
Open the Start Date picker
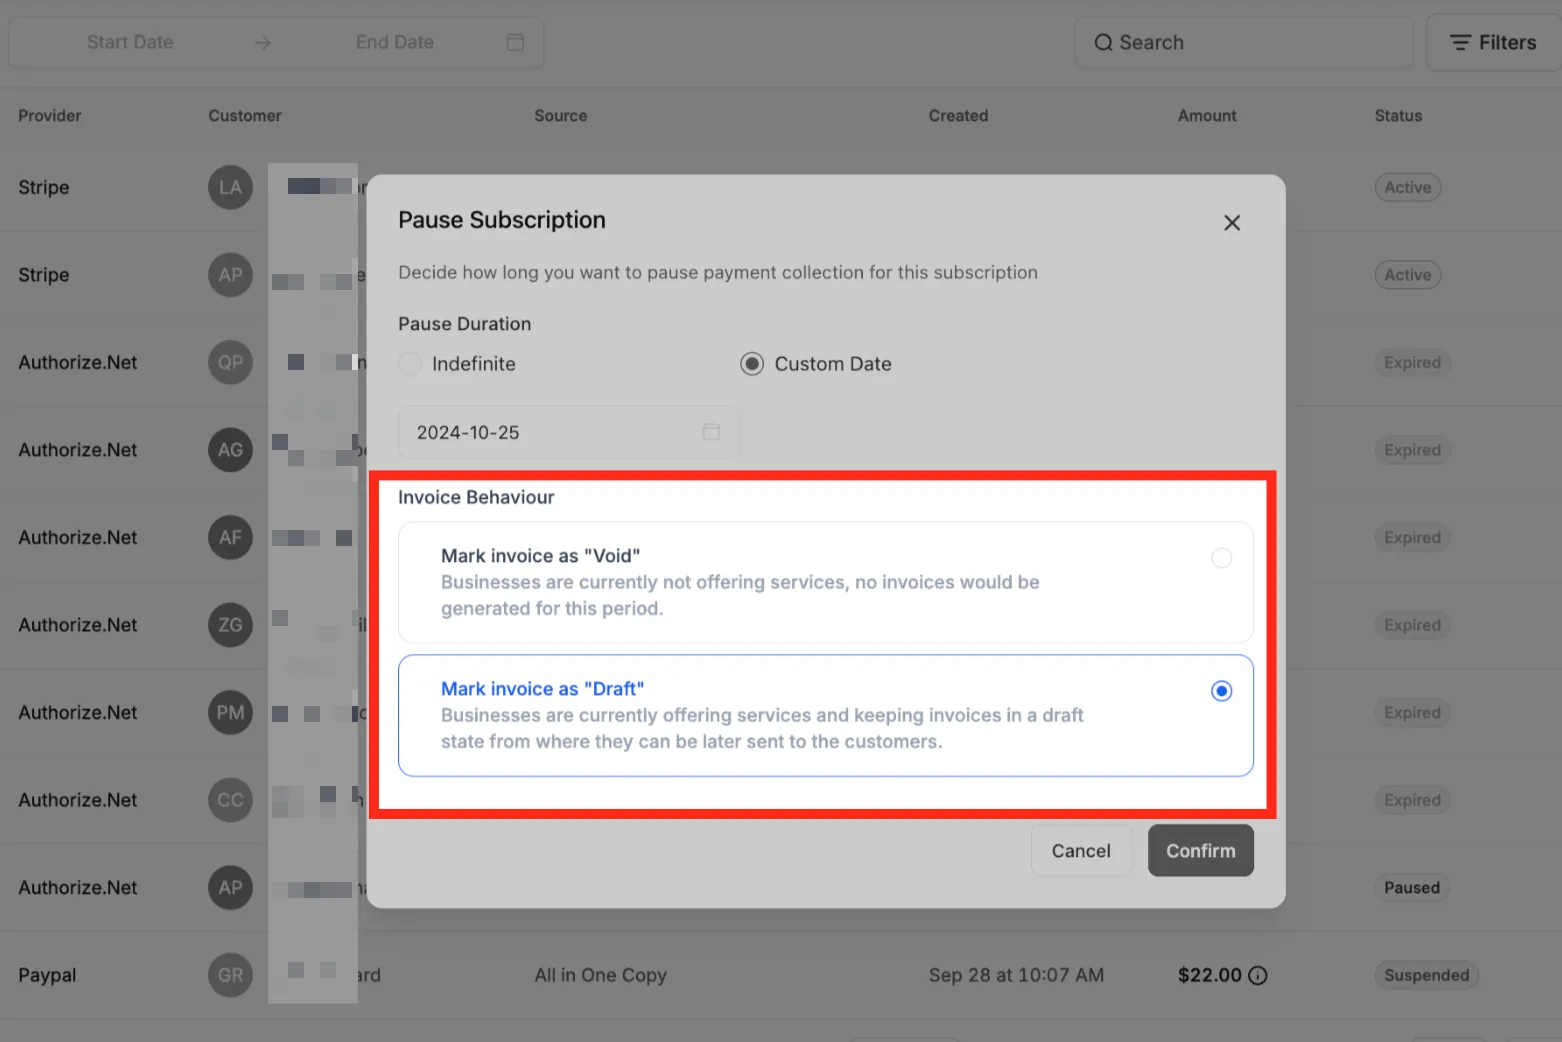[130, 42]
